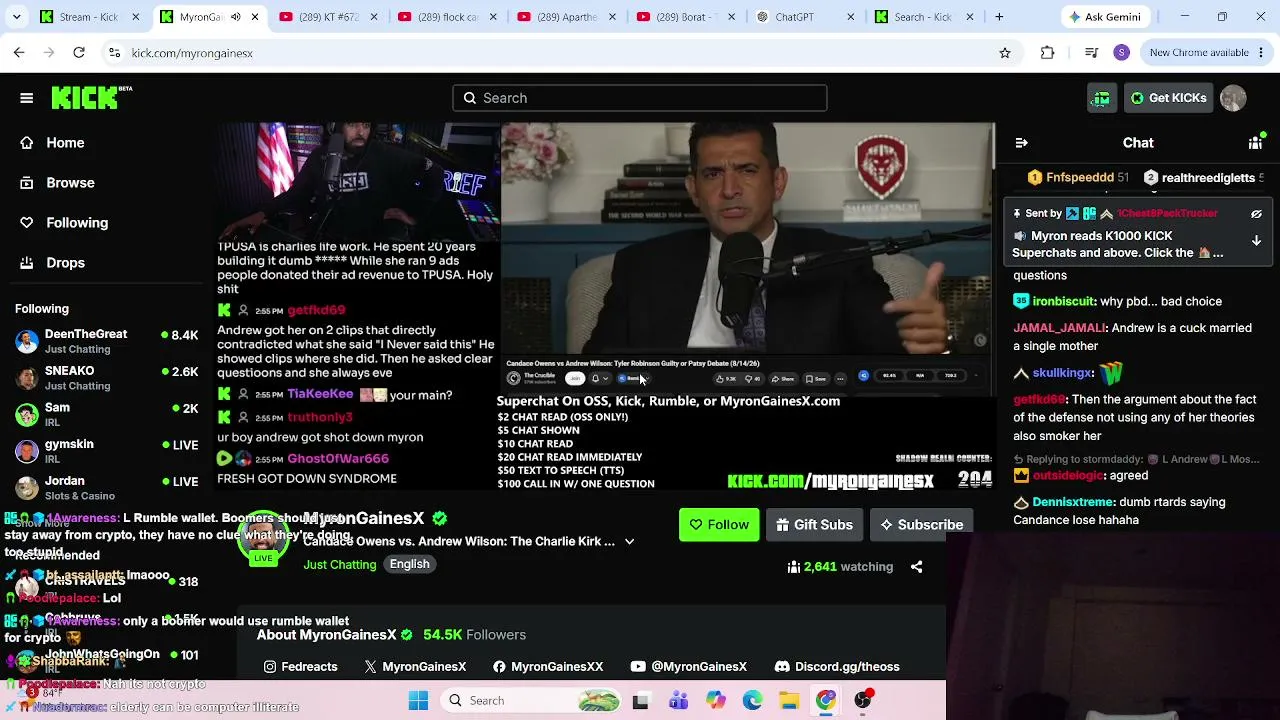Open SNEAKO followed channel
This screenshot has width=1280, height=720.
pyautogui.click(x=106, y=378)
